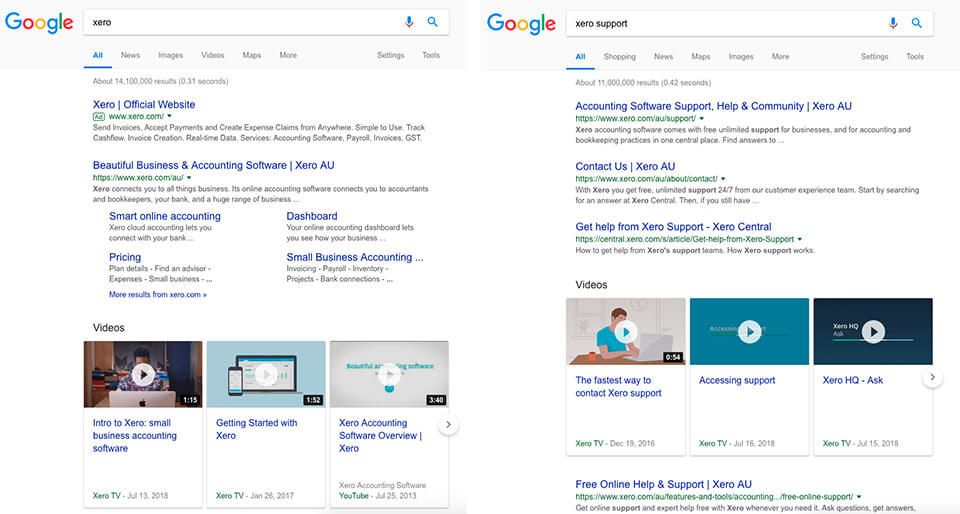960x514 pixels.
Task: Open Xero Accounting Software Overview | Xero title
Action: [380, 436]
